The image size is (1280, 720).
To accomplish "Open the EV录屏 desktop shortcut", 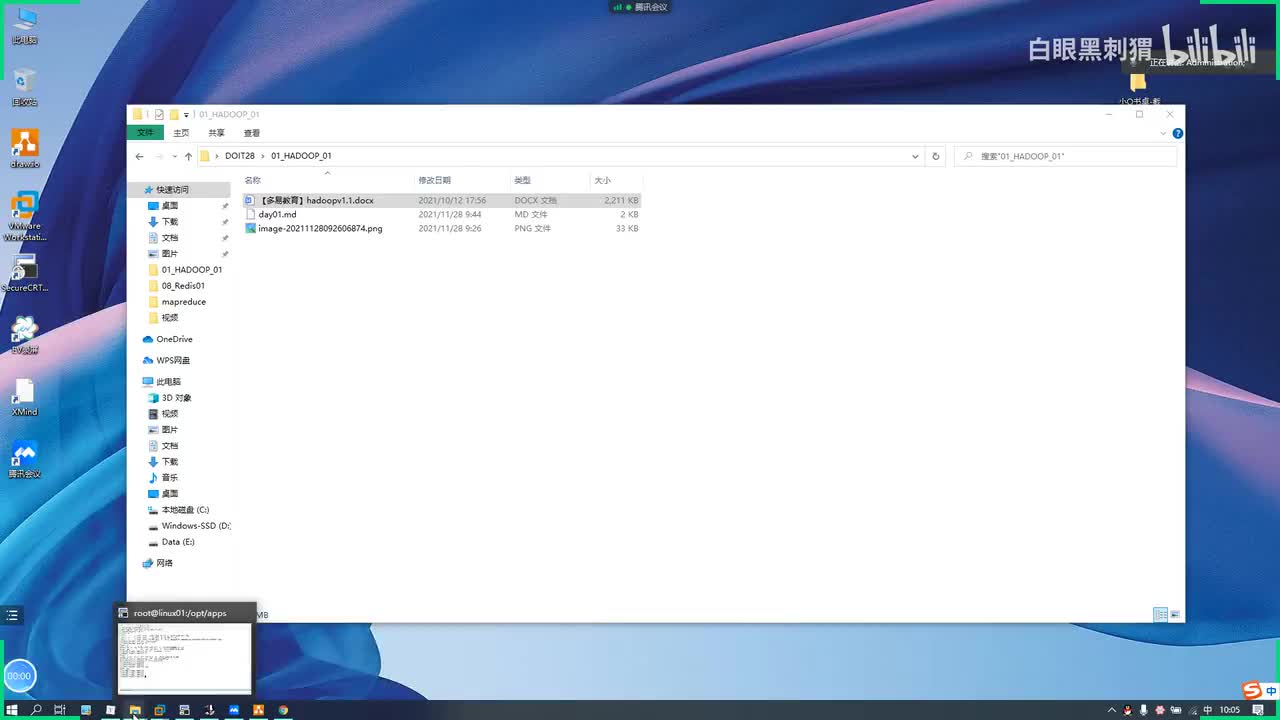I will pyautogui.click(x=24, y=335).
